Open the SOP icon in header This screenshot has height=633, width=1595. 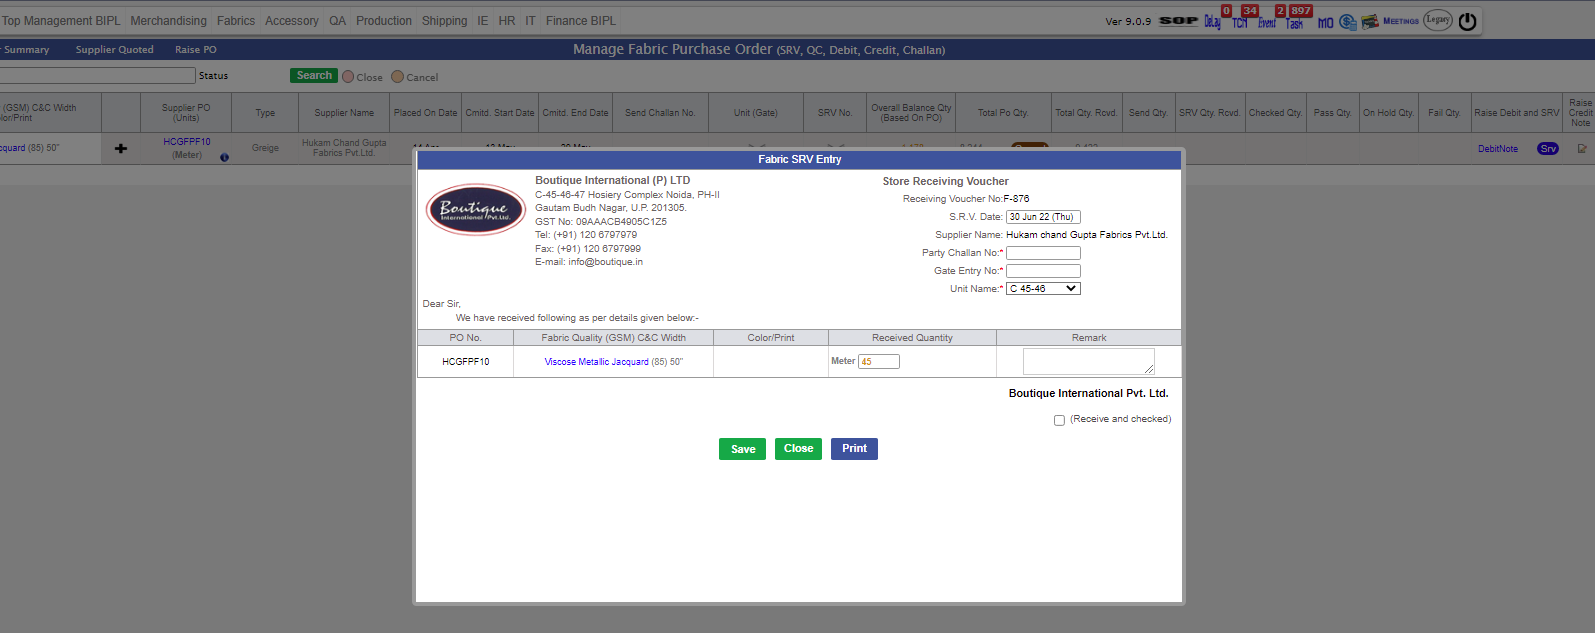(x=1178, y=21)
